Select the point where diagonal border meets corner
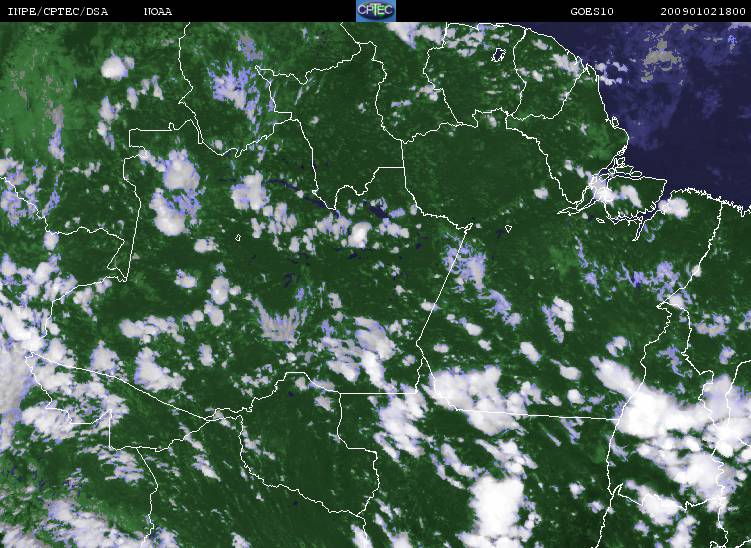751x548 pixels. [x=468, y=226]
